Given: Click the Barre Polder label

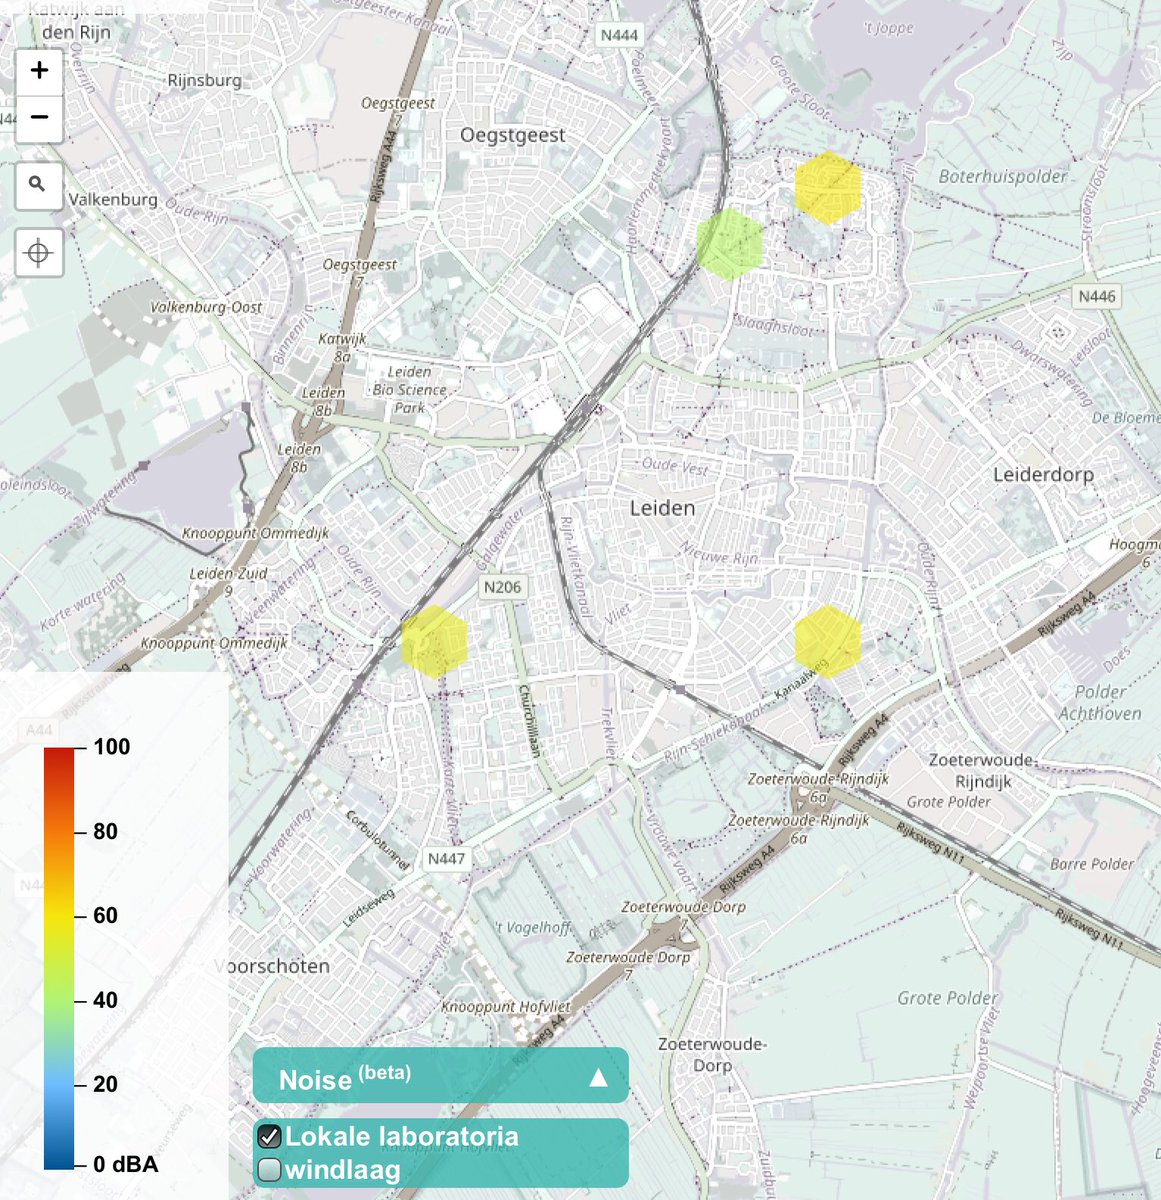Looking at the screenshot, I should point(1092,863).
